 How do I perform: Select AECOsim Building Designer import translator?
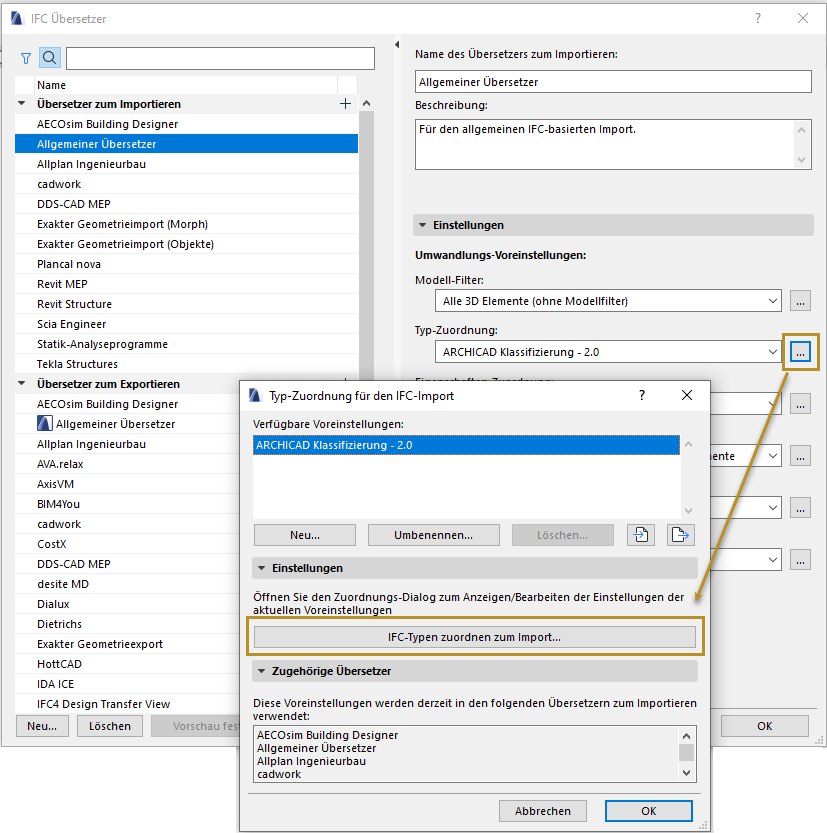pyautogui.click(x=186, y=124)
